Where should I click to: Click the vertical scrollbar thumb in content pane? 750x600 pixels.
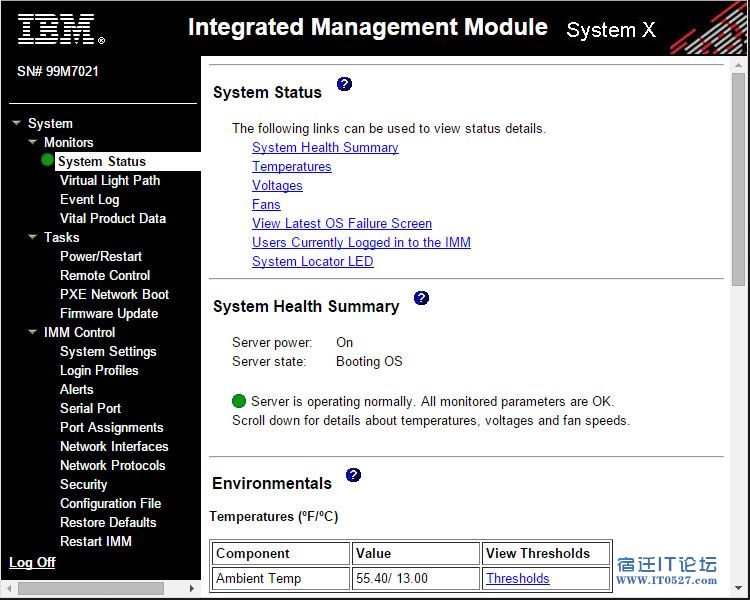pyautogui.click(x=738, y=179)
